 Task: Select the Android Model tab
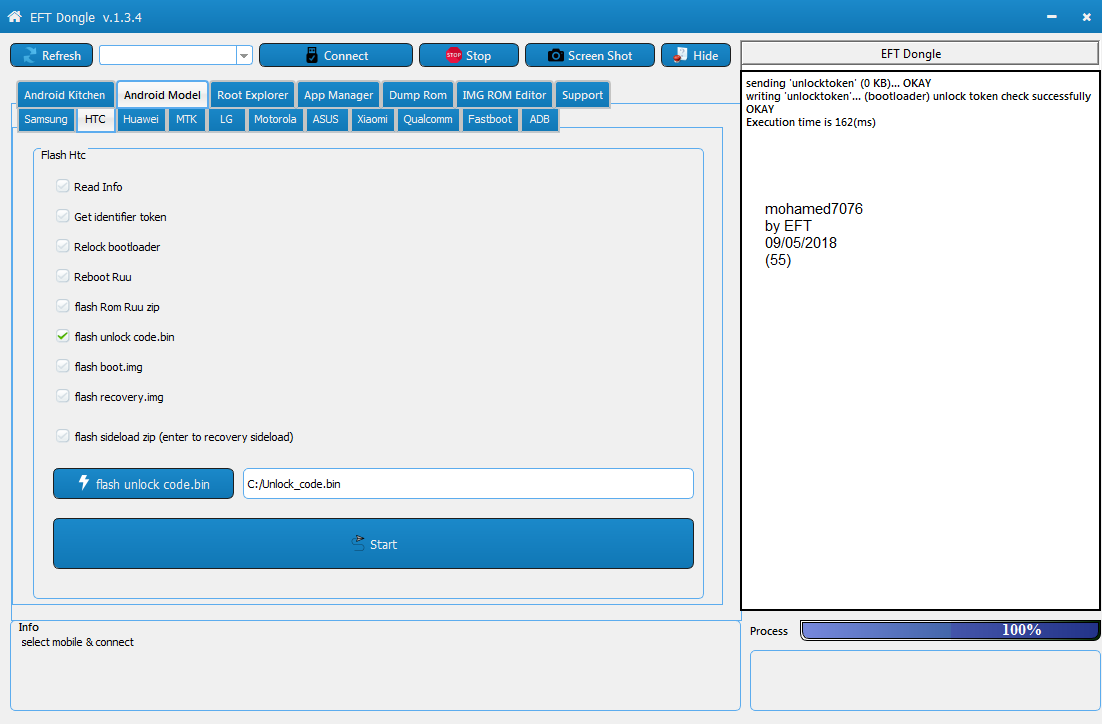point(162,95)
